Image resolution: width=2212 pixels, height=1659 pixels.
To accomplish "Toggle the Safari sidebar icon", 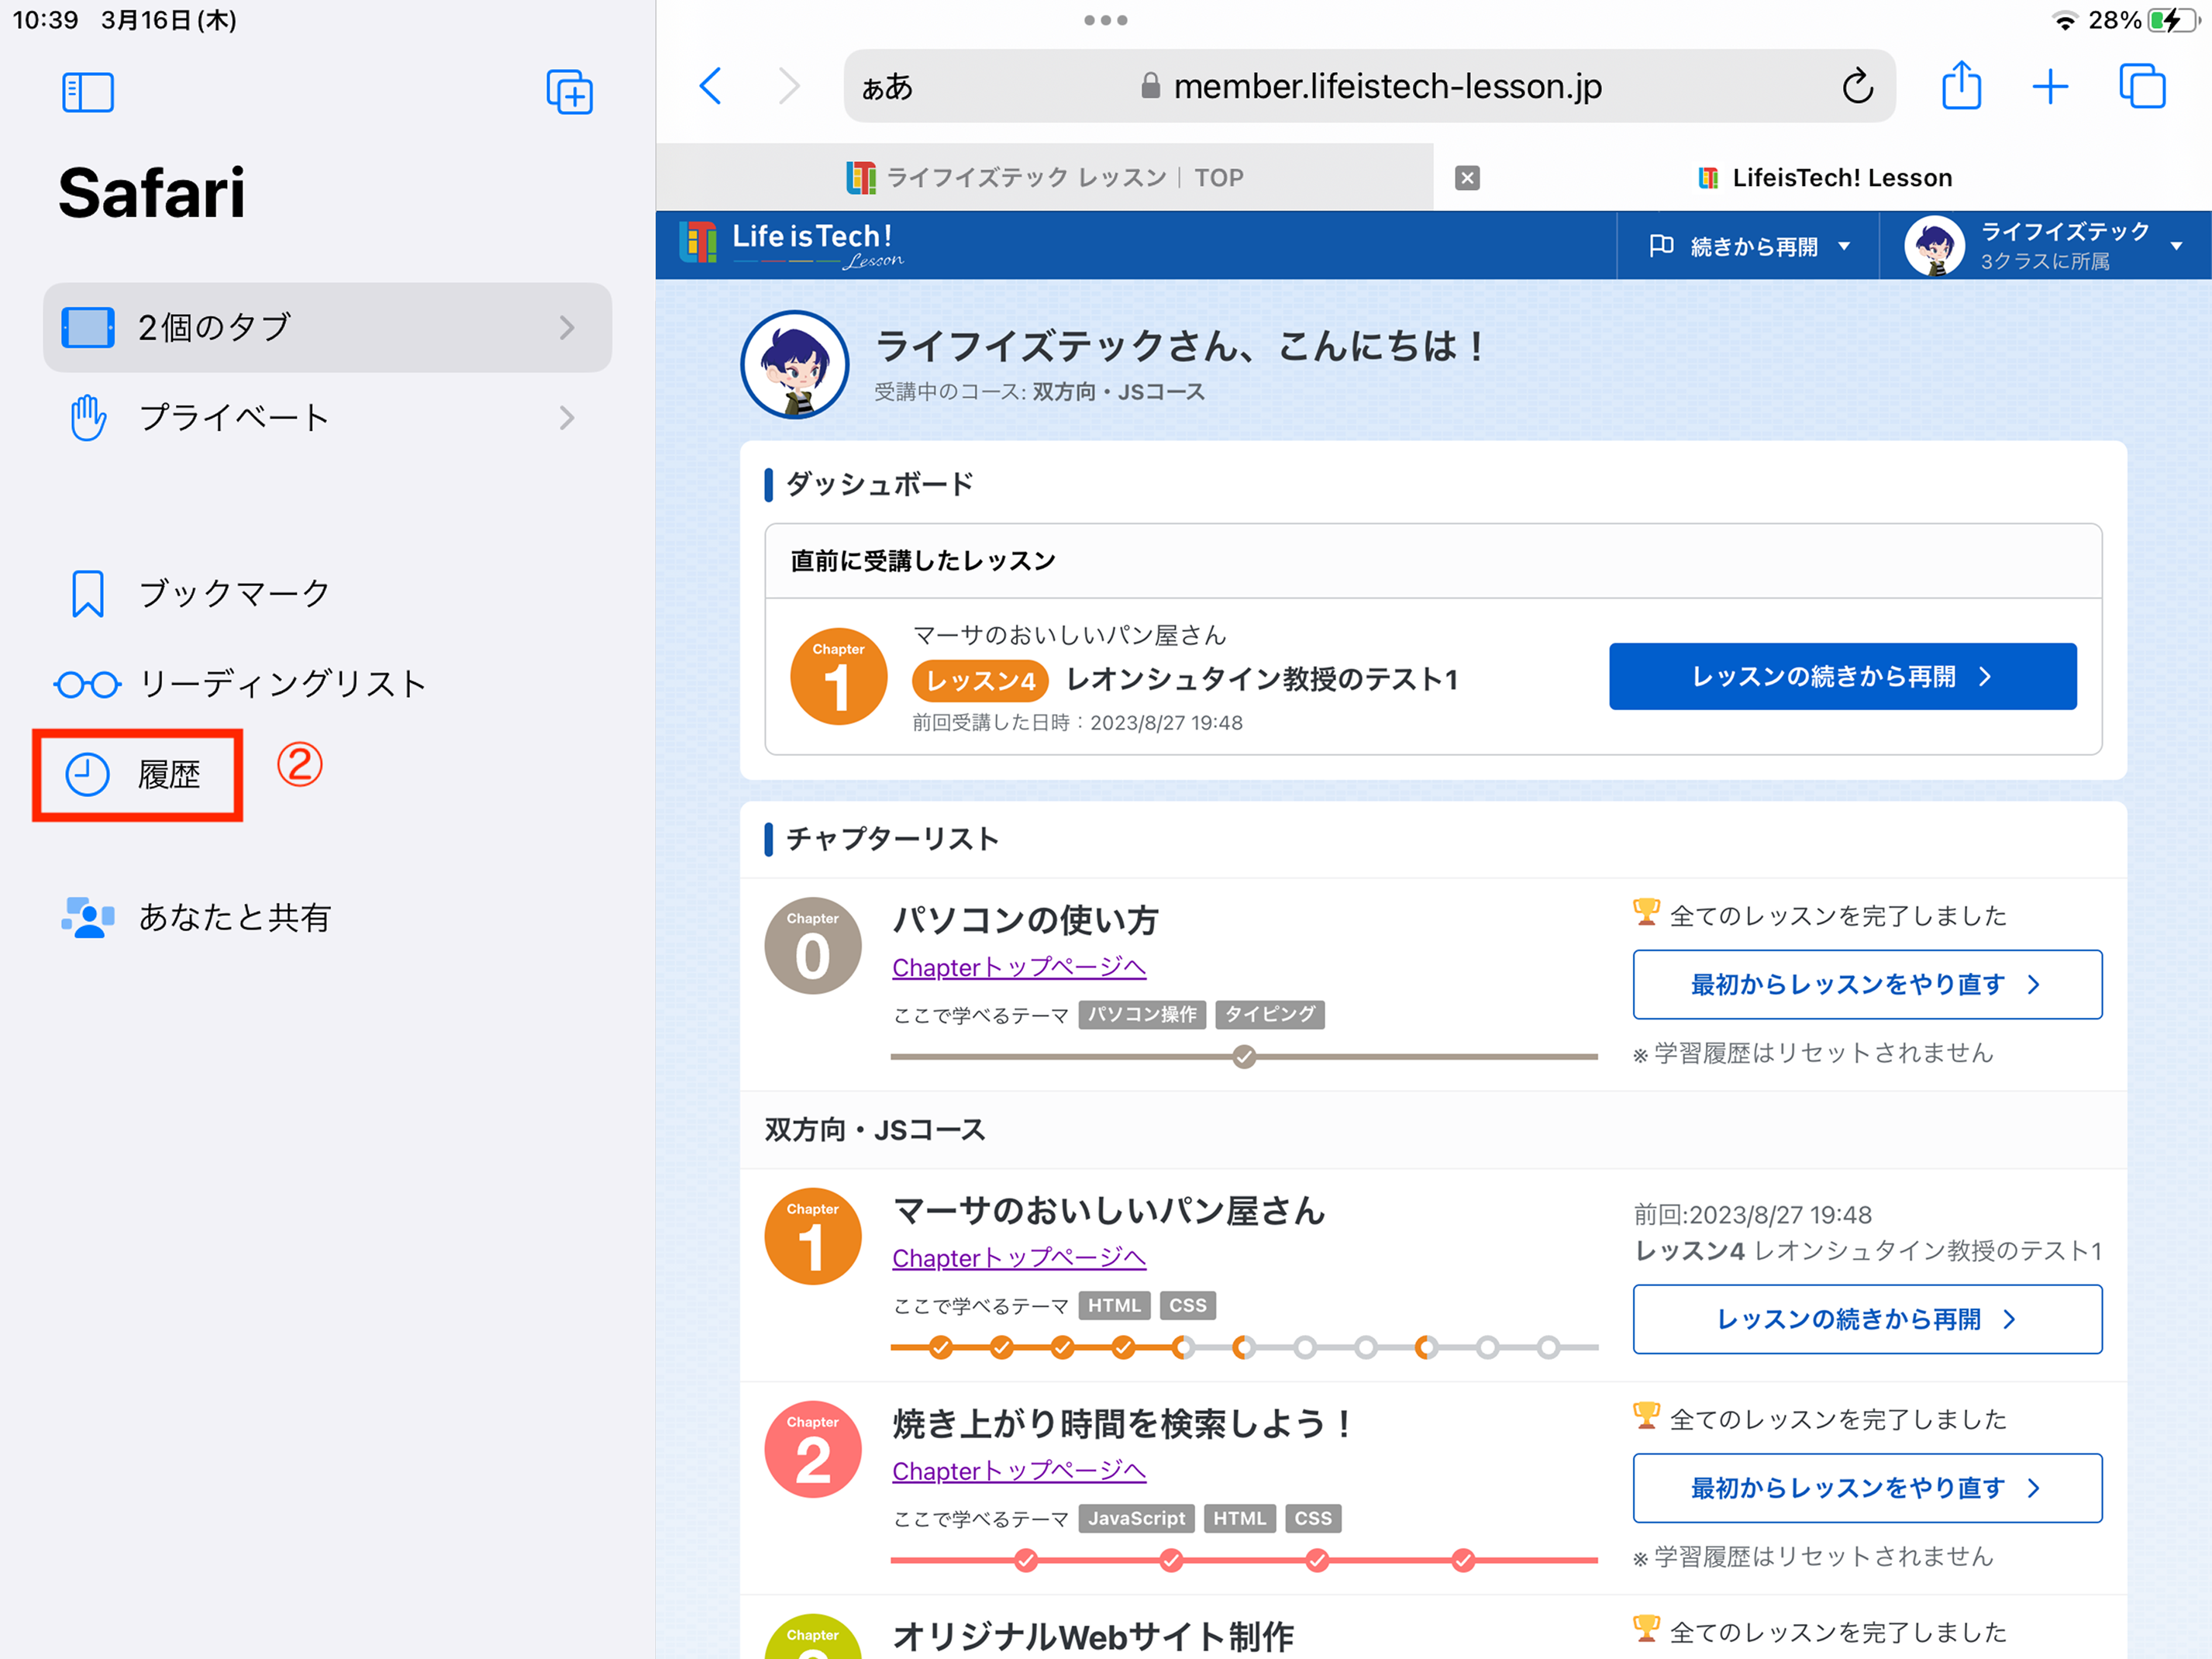I will coord(87,92).
